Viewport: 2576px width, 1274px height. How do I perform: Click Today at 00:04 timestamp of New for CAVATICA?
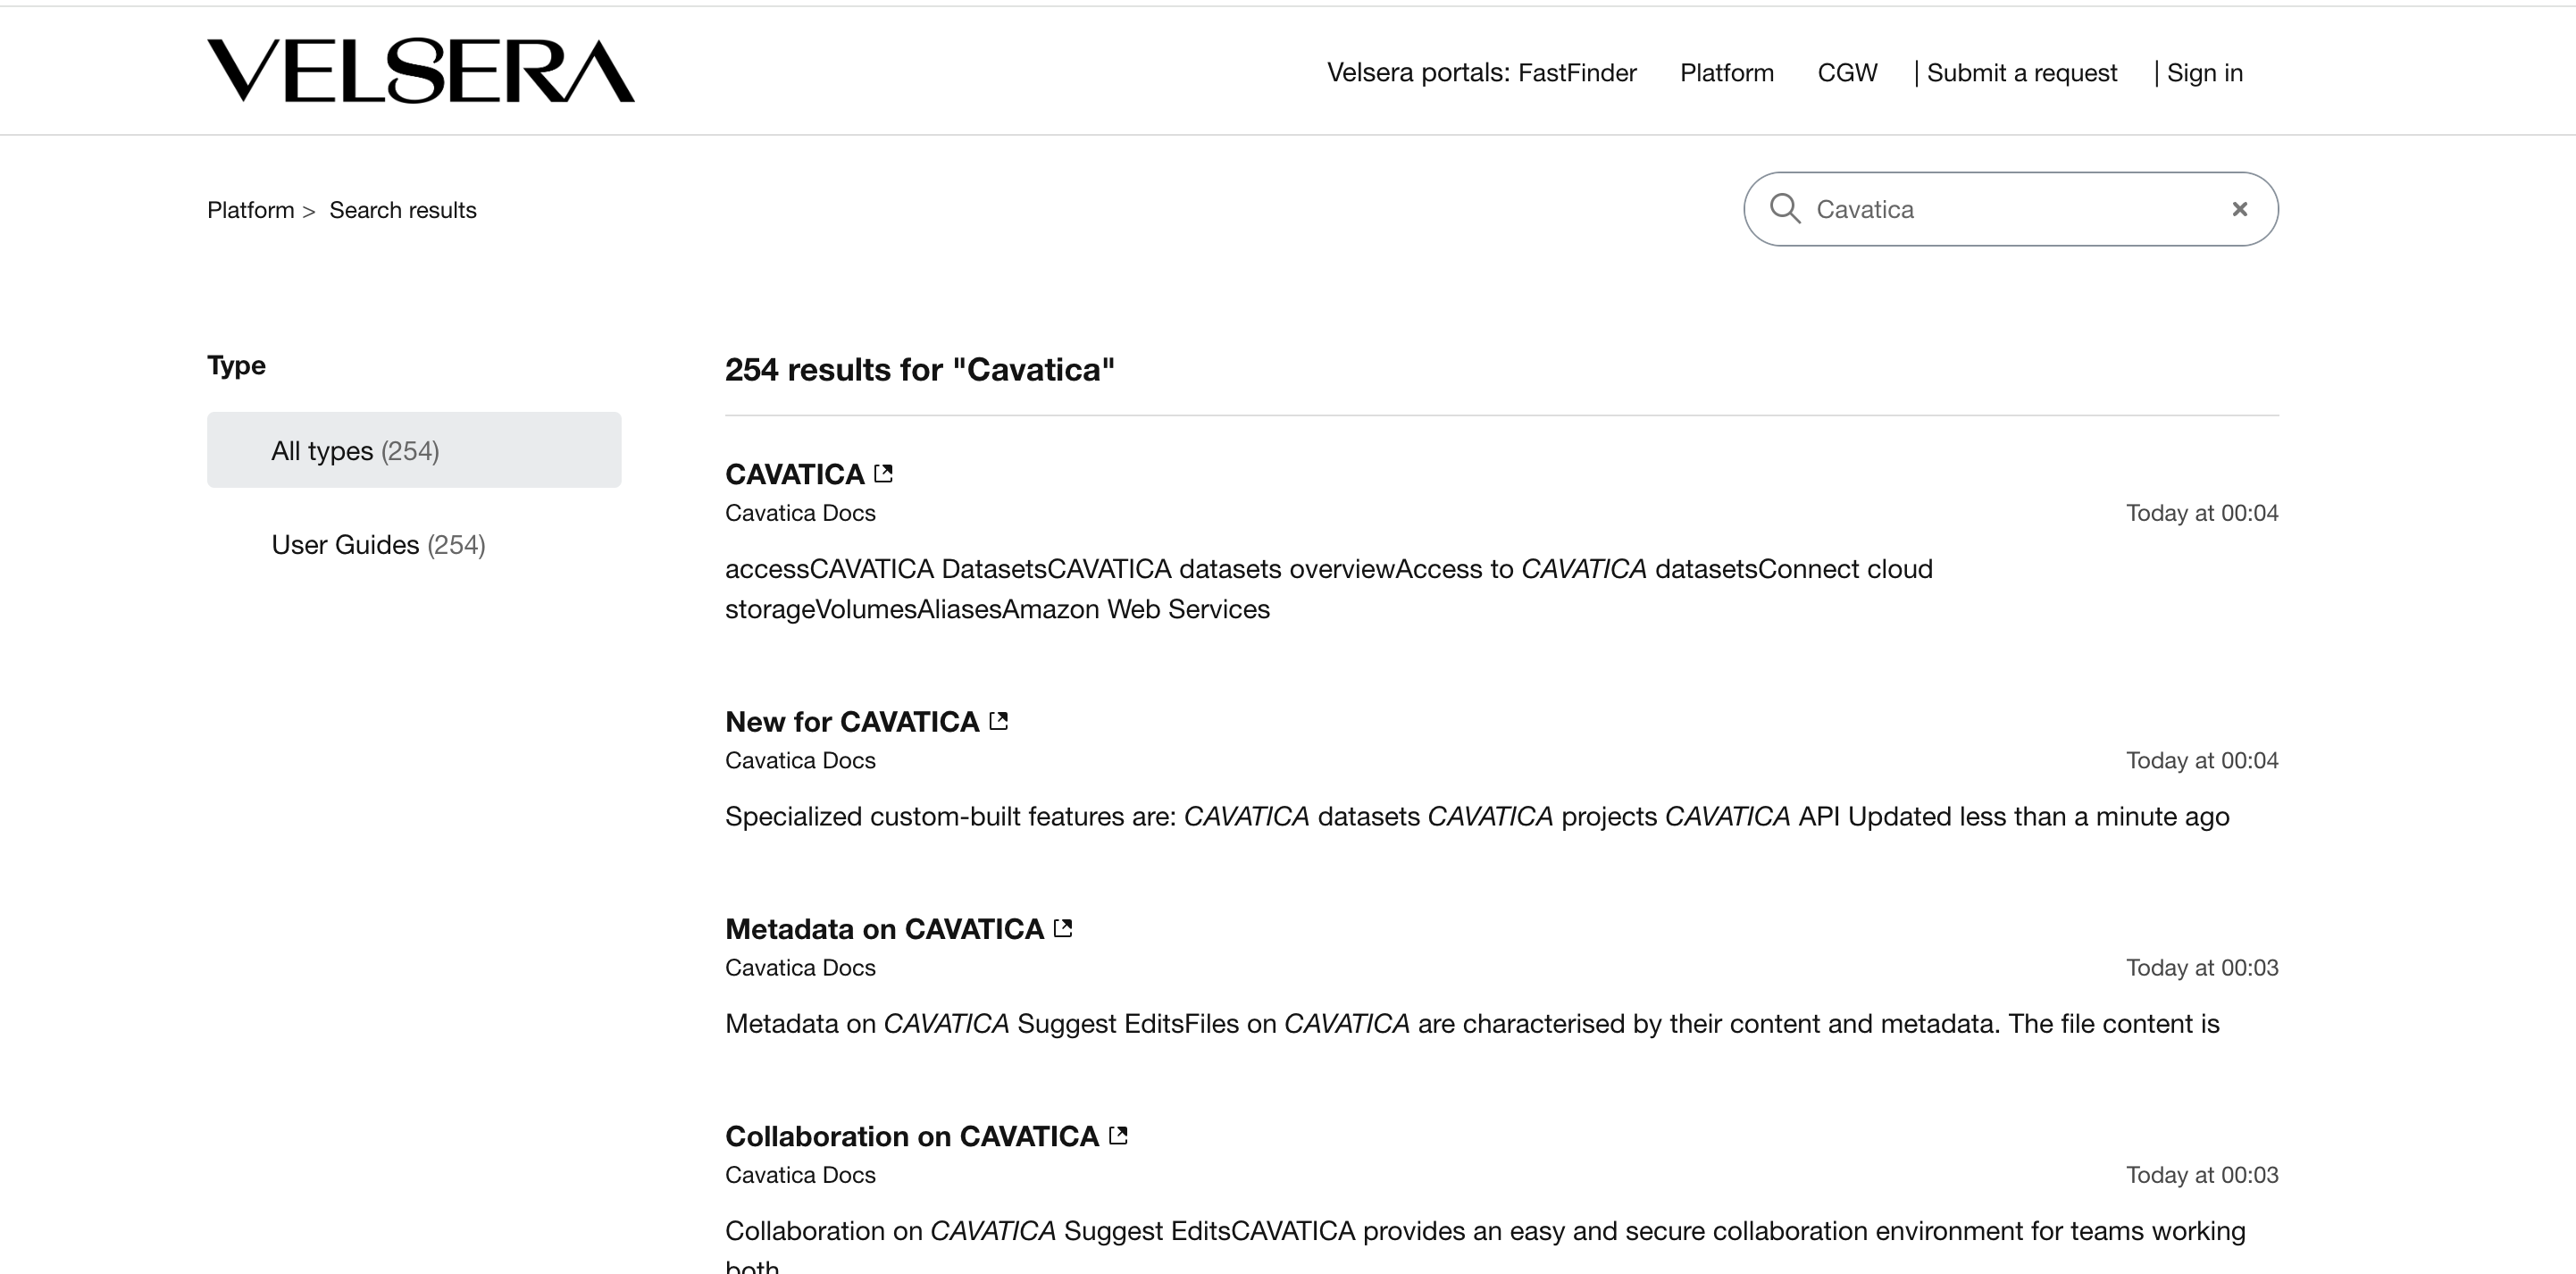tap(2202, 760)
